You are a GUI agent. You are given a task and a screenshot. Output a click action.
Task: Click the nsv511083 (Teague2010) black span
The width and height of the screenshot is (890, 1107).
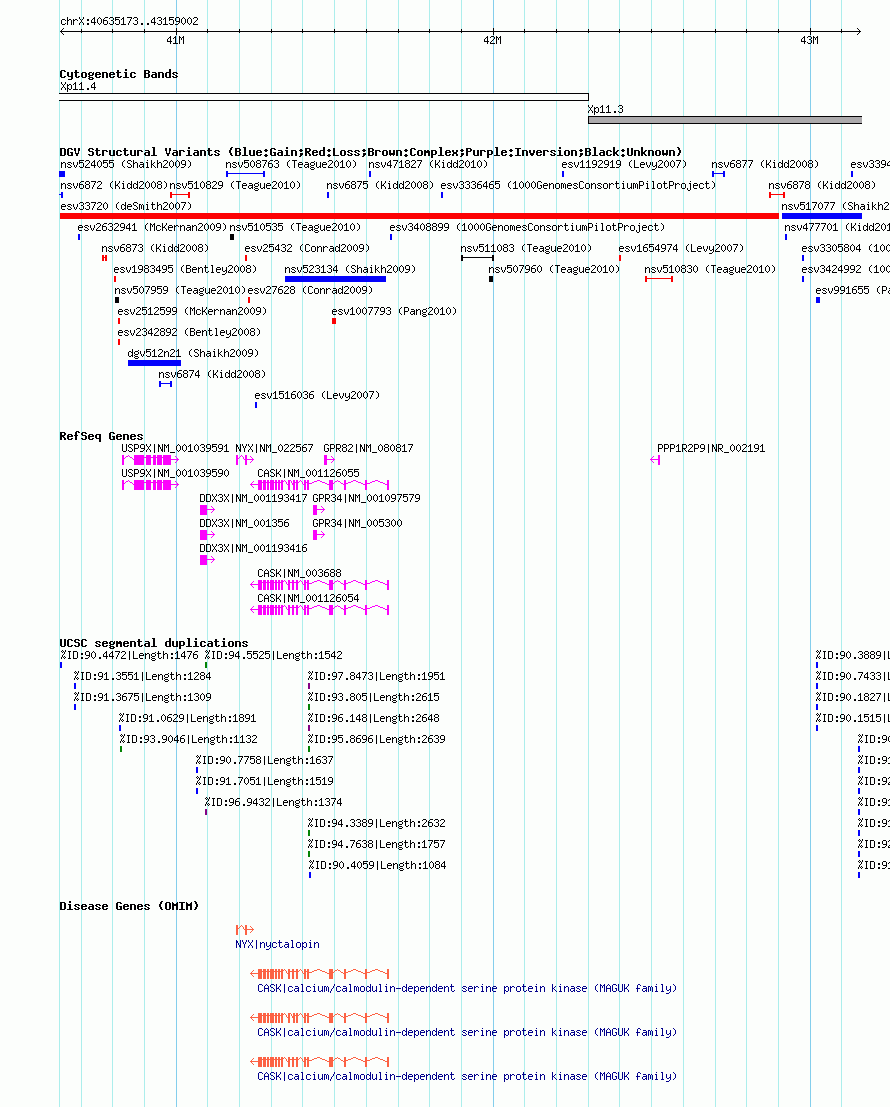(477, 258)
